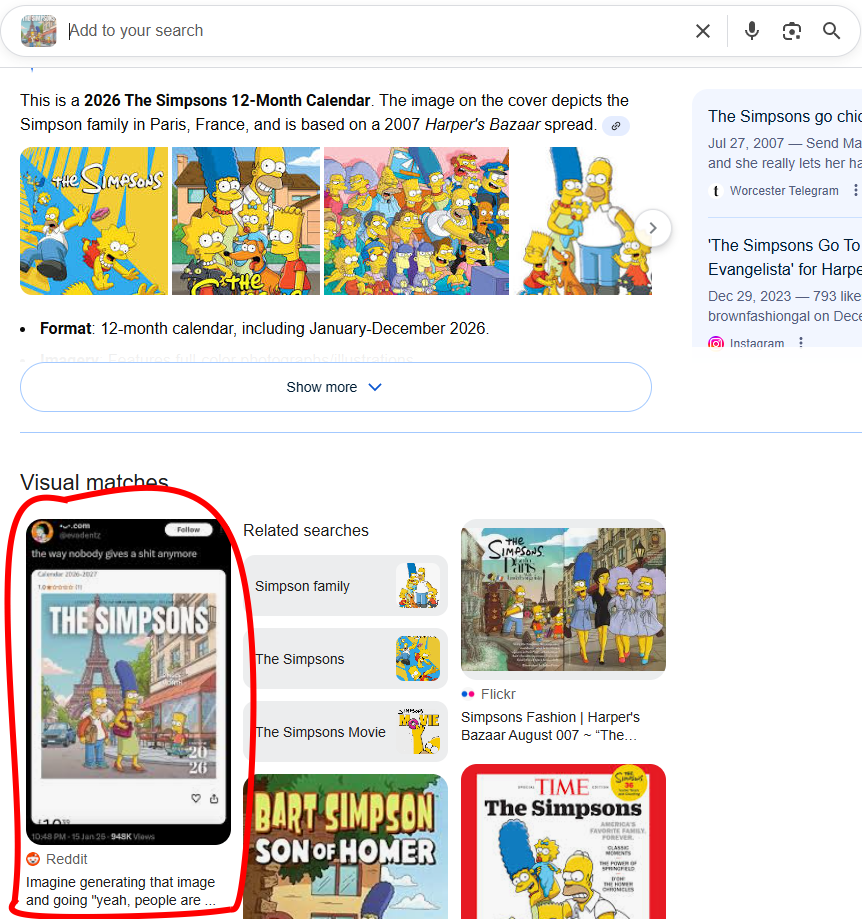The image size is (862, 919).
Task: Open 'The Simpsons Go To' Harper's article
Action: [x=785, y=257]
